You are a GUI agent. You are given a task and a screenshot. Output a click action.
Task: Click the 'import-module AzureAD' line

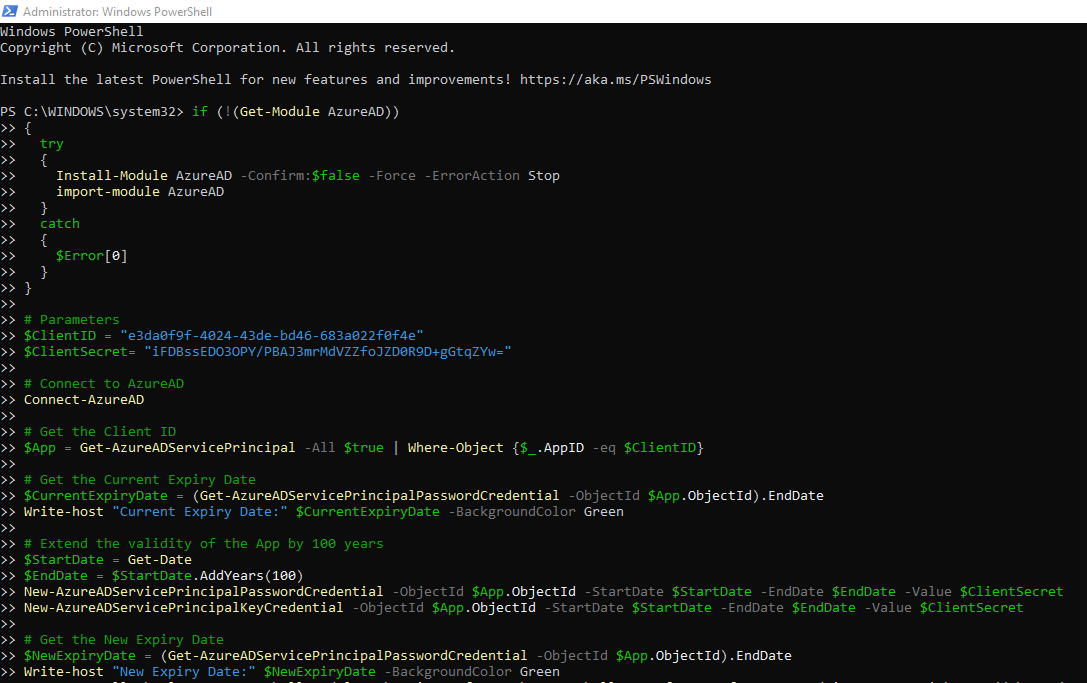click(140, 192)
